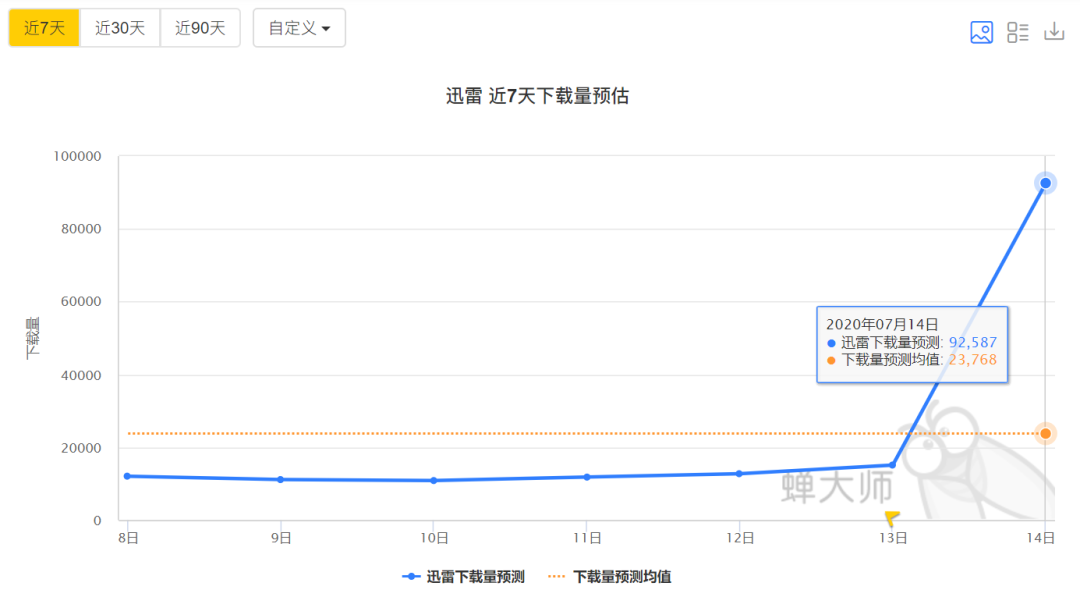The image size is (1080, 597).
Task: Click the blue data point for 11日
Action: 587,476
